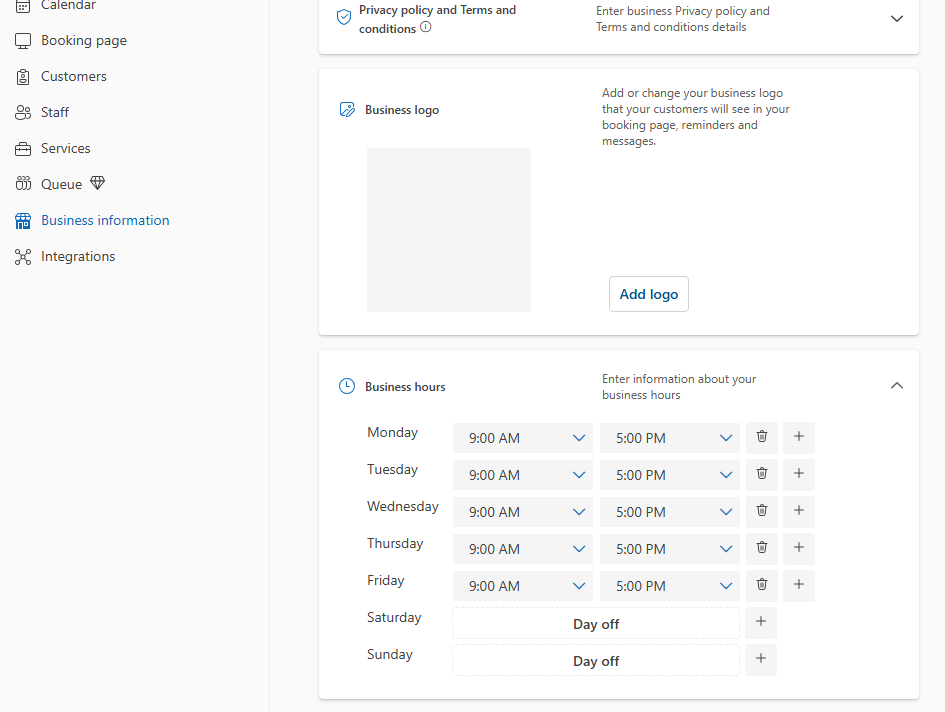
Task: Add another time slot for Friday
Action: (799, 585)
